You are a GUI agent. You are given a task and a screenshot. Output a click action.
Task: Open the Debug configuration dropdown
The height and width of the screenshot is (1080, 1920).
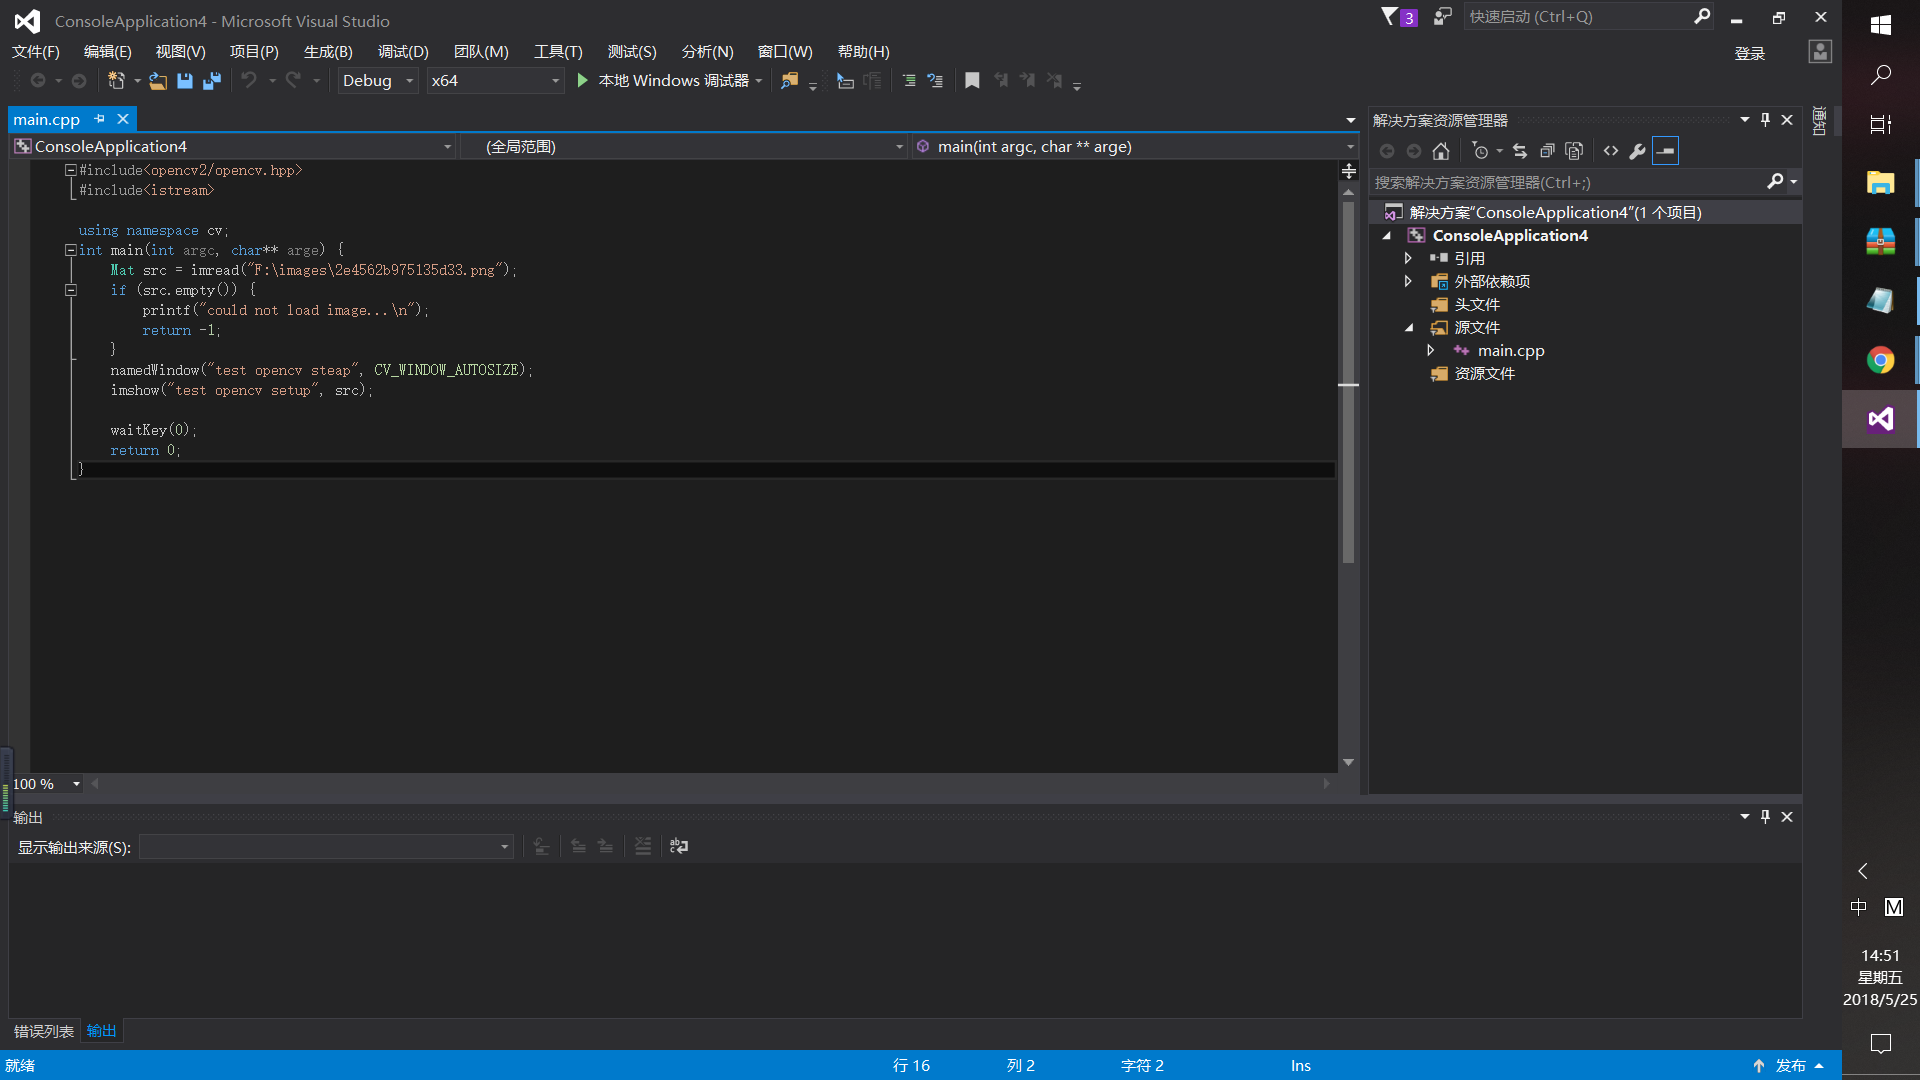pyautogui.click(x=377, y=81)
